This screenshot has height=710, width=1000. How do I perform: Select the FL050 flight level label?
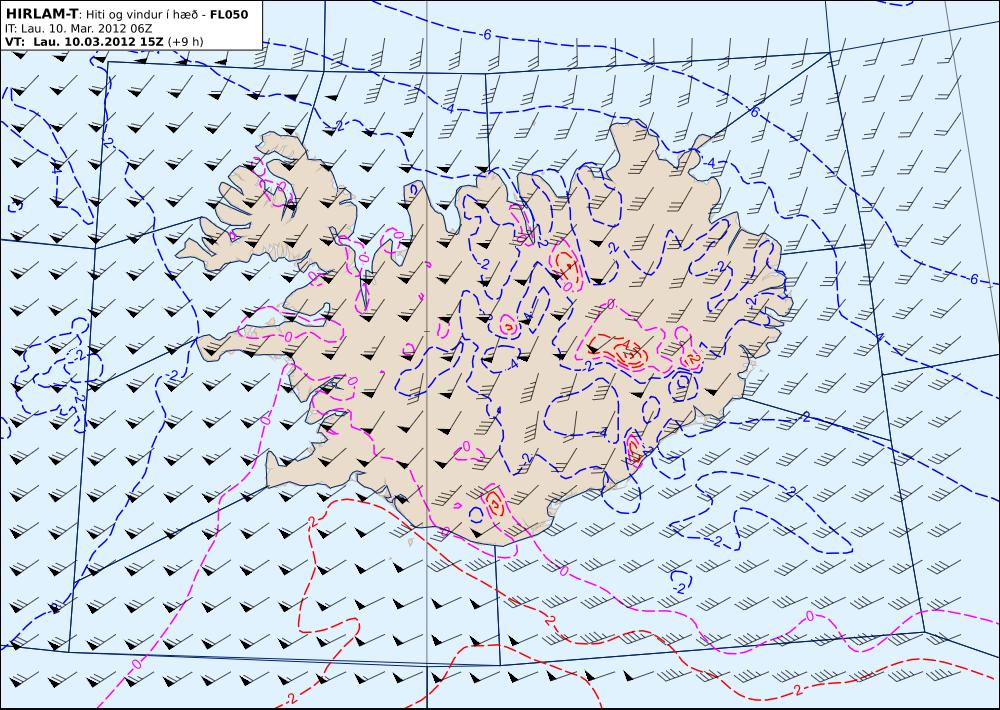click(228, 14)
